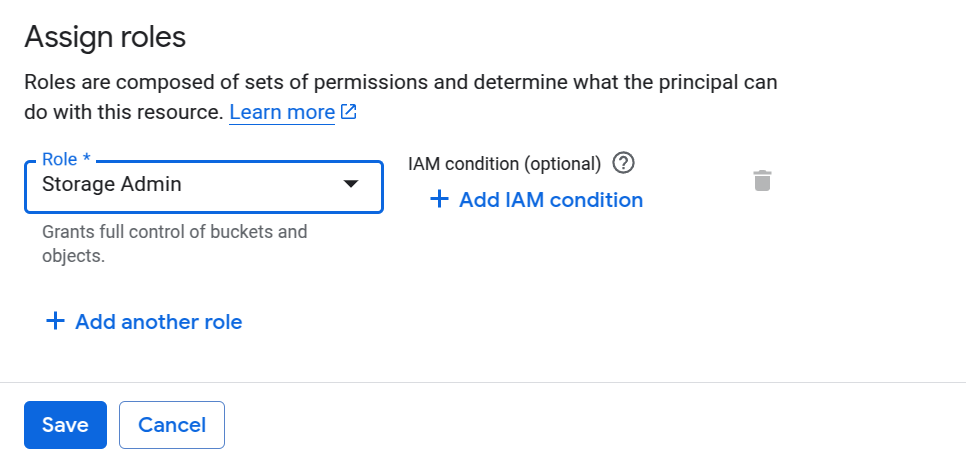Click the help icon beside IAM condition
Screen dimensions: 966x466
click(x=623, y=163)
